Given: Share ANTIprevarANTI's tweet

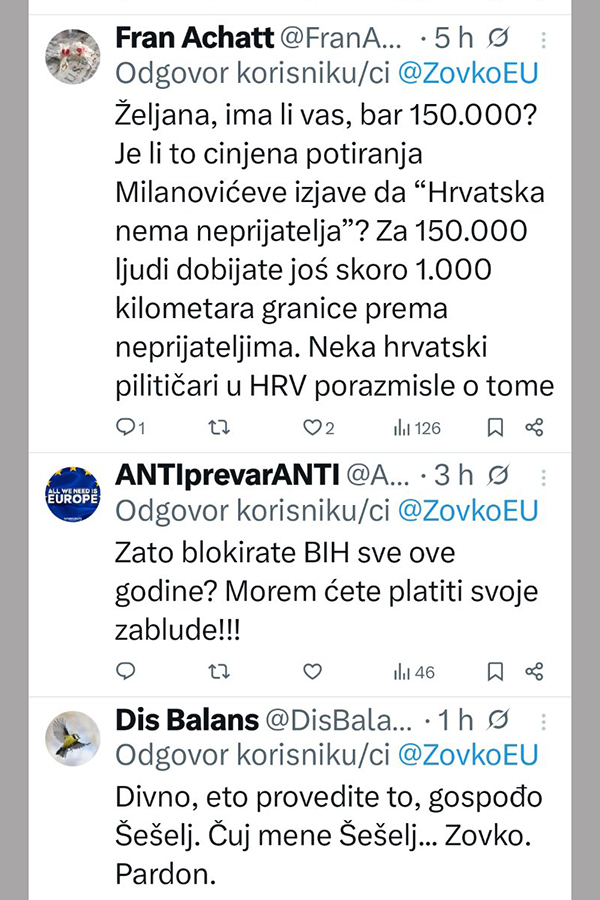Looking at the screenshot, I should [534, 671].
